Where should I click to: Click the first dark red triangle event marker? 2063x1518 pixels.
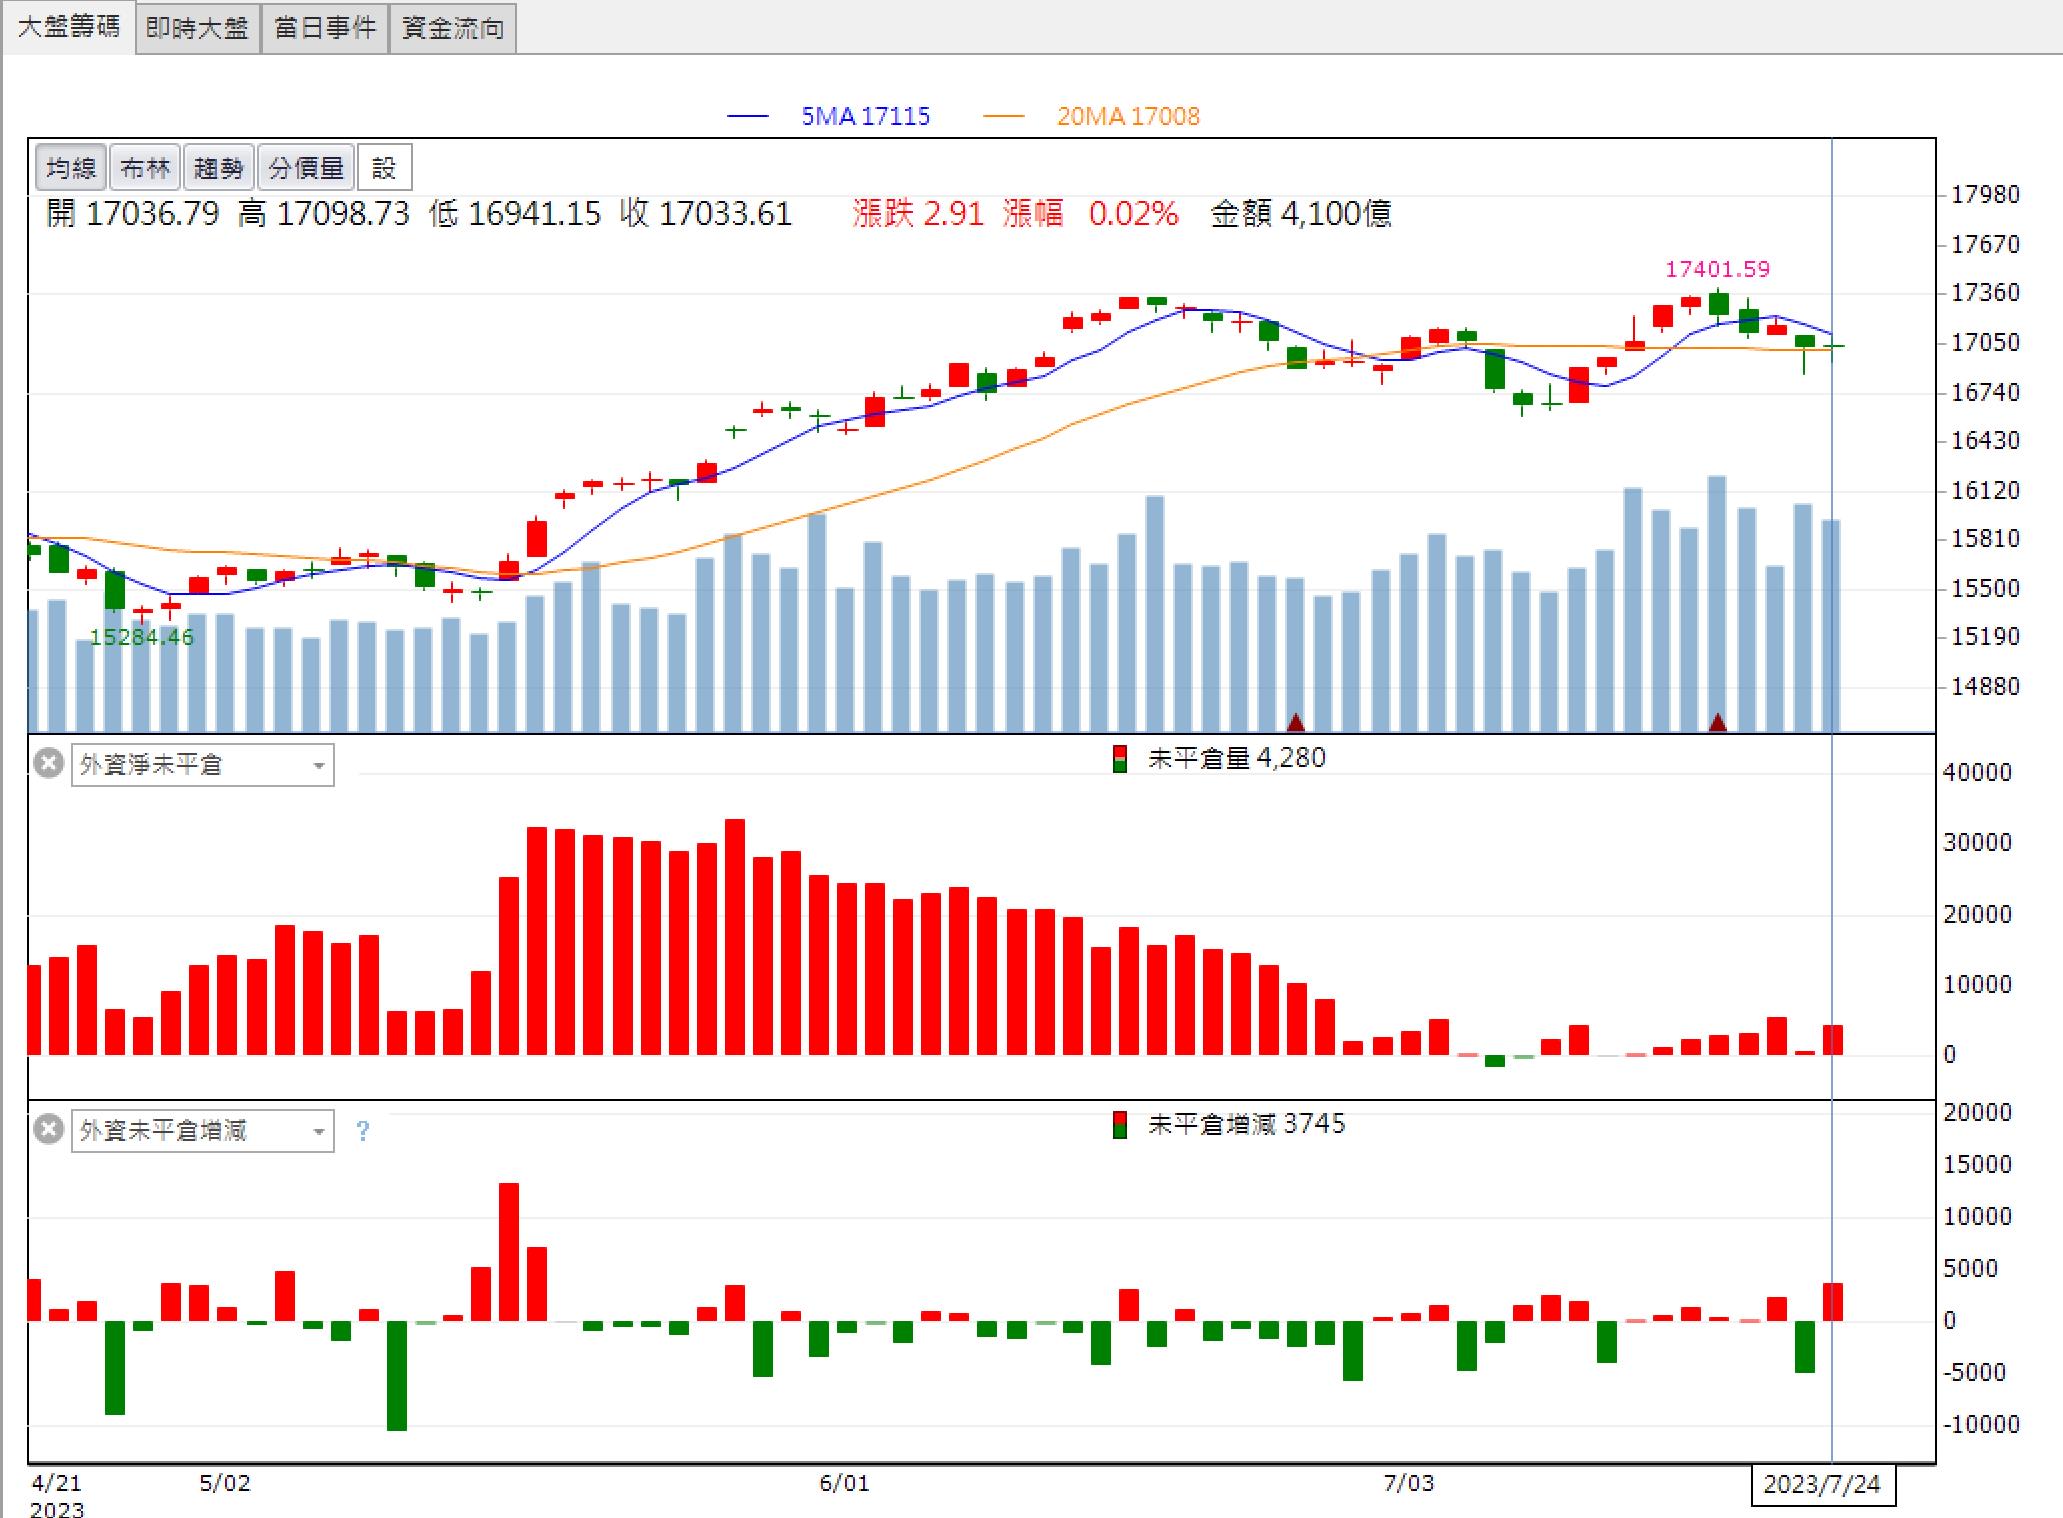coord(1296,722)
